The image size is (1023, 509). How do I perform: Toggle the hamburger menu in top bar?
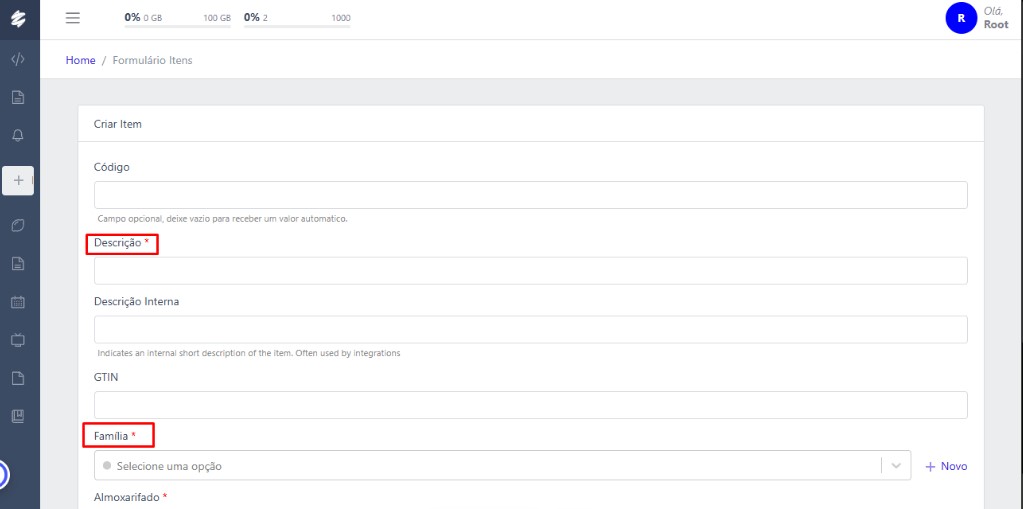[x=72, y=18]
